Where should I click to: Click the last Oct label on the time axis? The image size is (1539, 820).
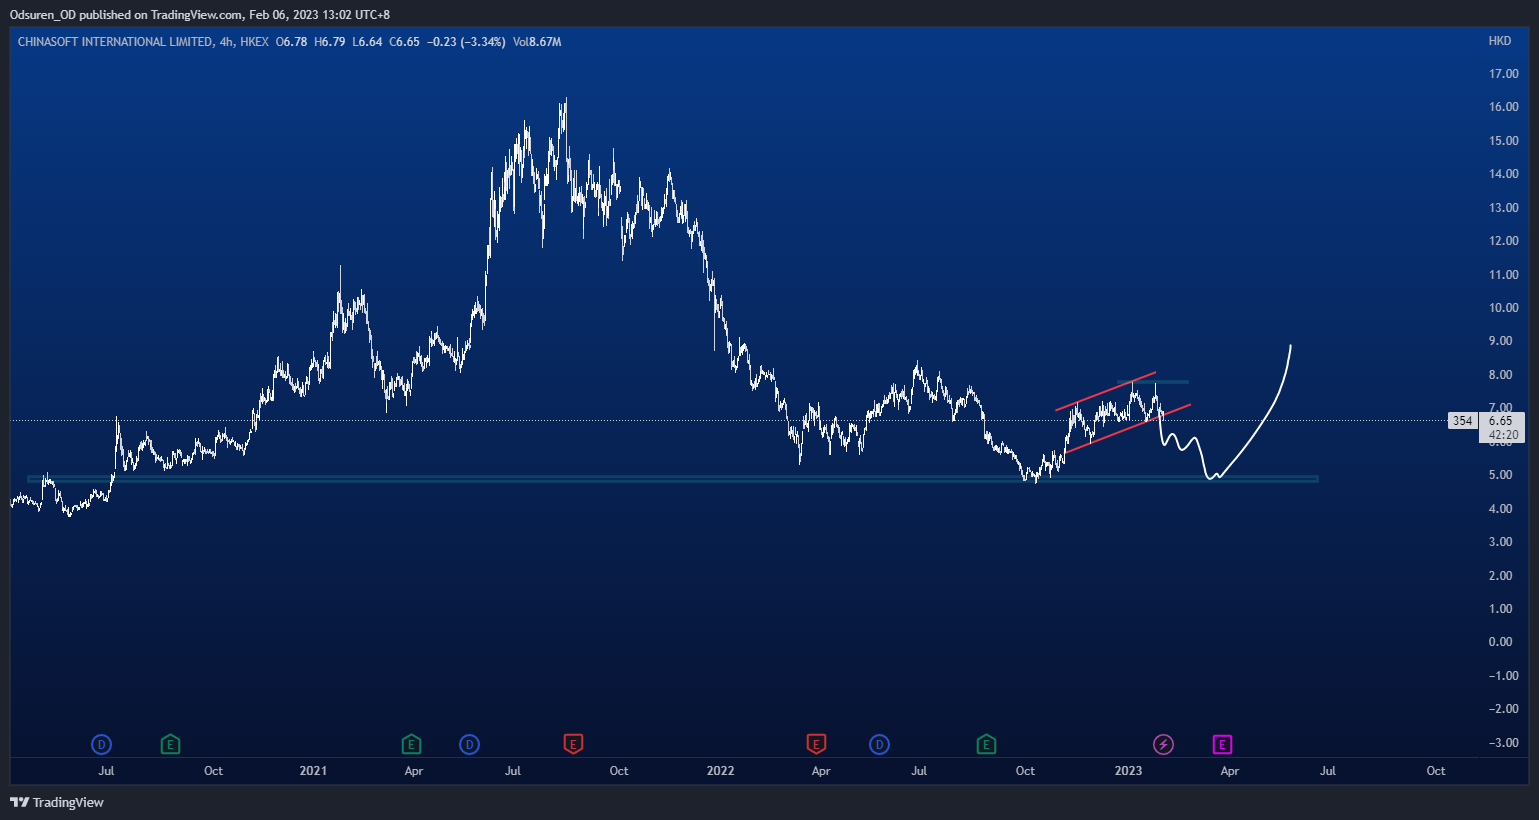coord(1436,771)
